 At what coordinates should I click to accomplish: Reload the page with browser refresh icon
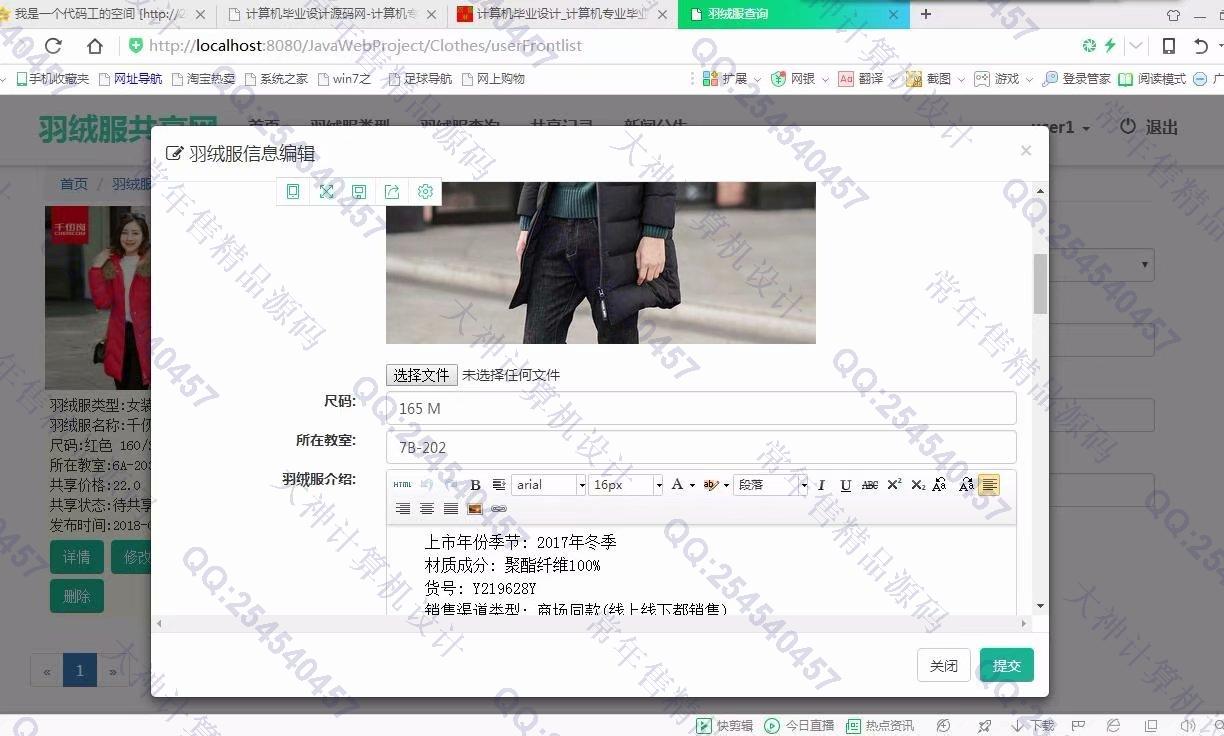click(53, 46)
